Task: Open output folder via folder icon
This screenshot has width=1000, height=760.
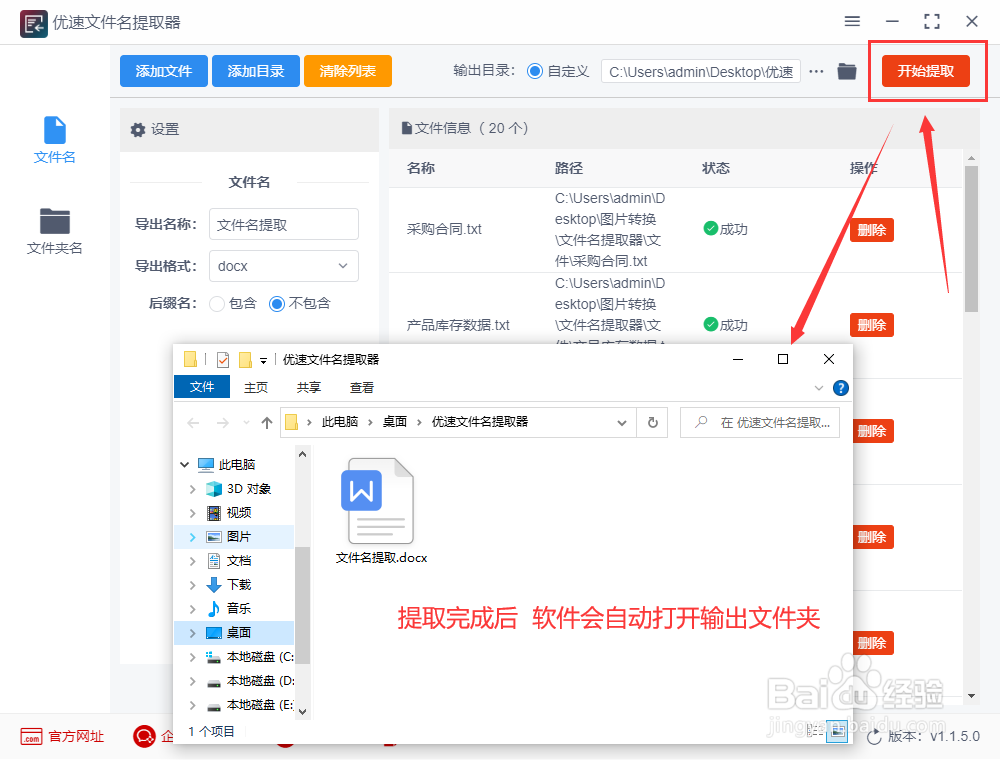Action: [847, 71]
